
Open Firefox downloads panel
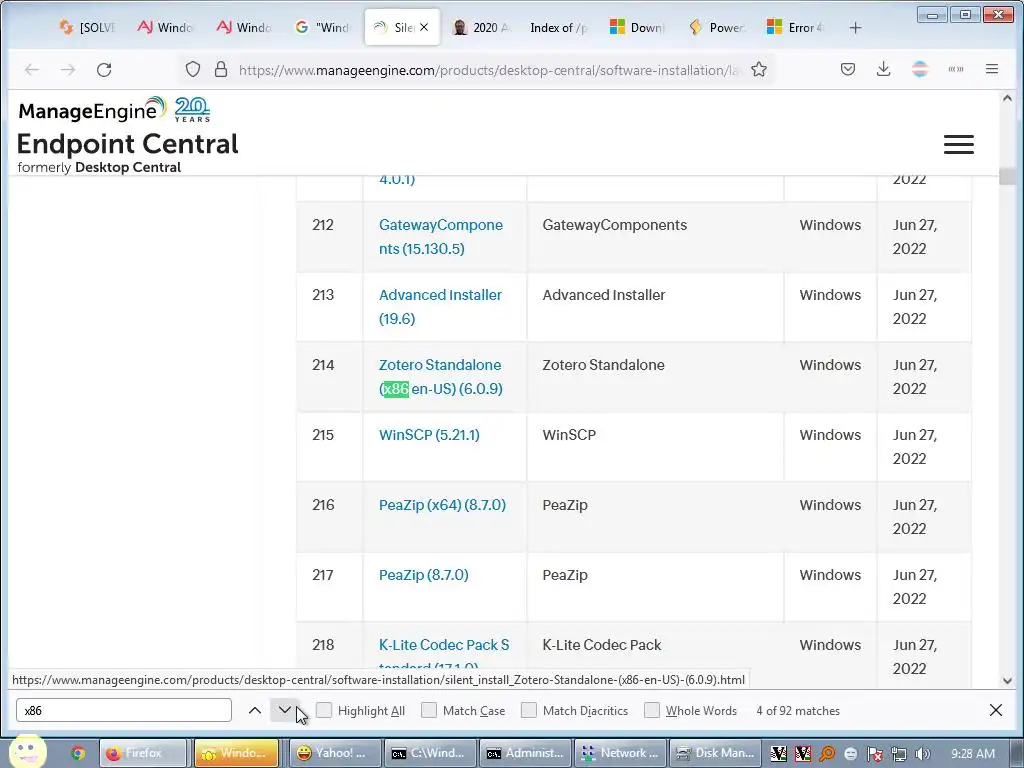[x=884, y=69]
